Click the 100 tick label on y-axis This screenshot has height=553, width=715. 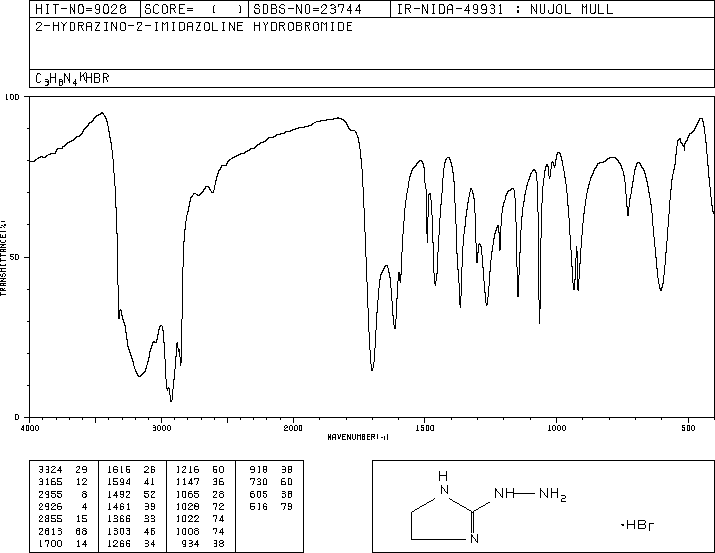(12, 97)
